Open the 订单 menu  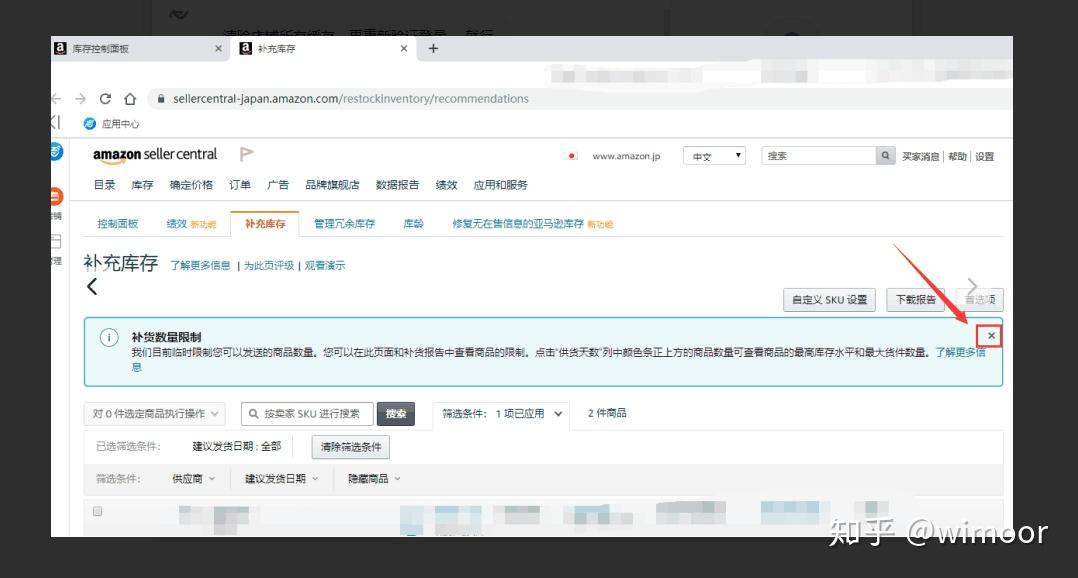coord(240,185)
